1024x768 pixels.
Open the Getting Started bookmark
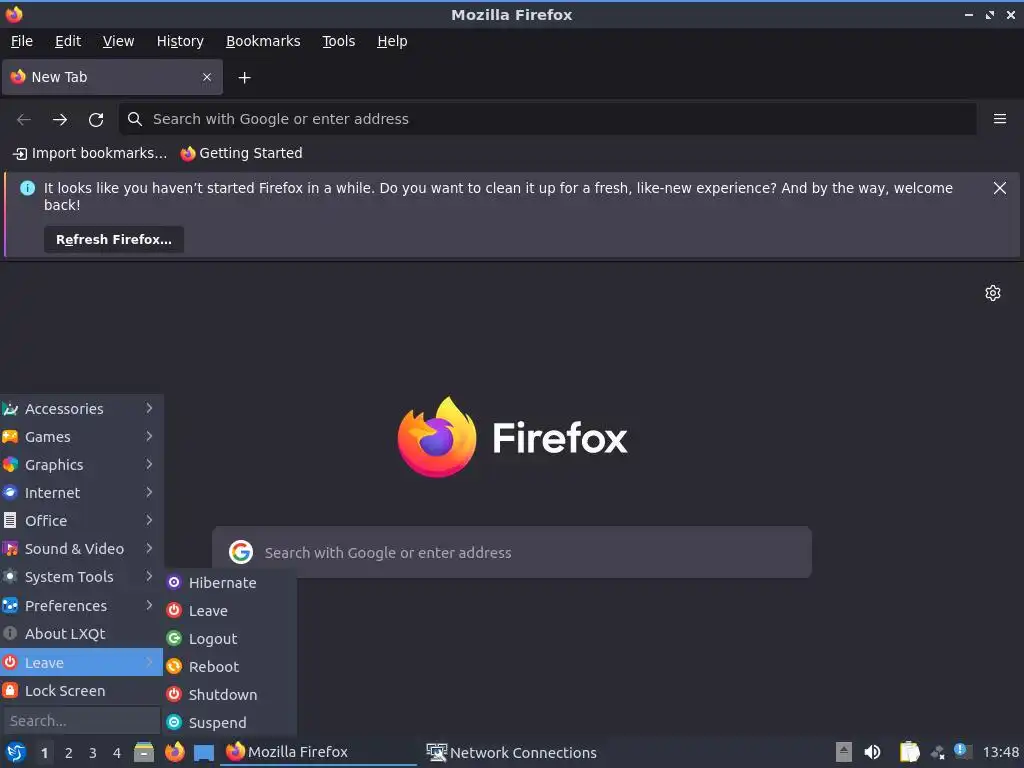tap(242, 153)
